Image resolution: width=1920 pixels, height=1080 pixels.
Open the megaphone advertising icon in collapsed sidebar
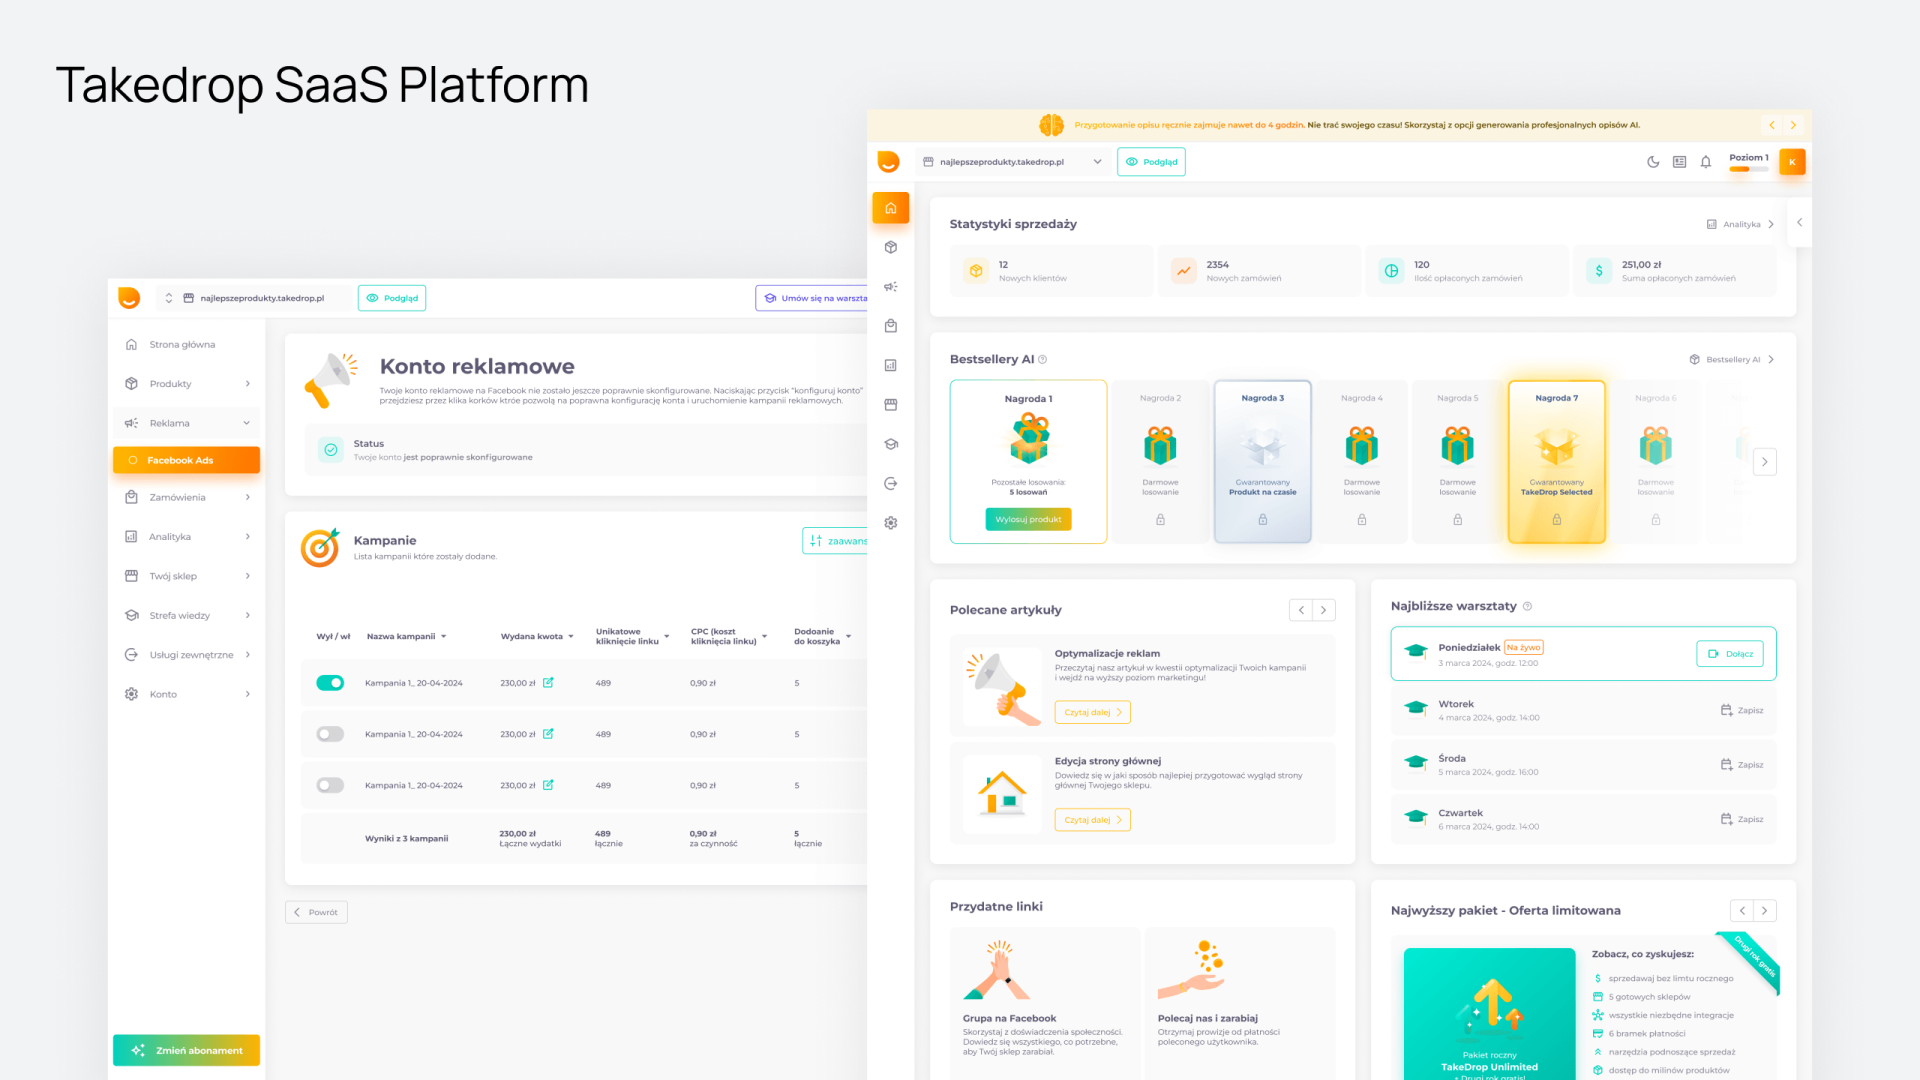[890, 287]
